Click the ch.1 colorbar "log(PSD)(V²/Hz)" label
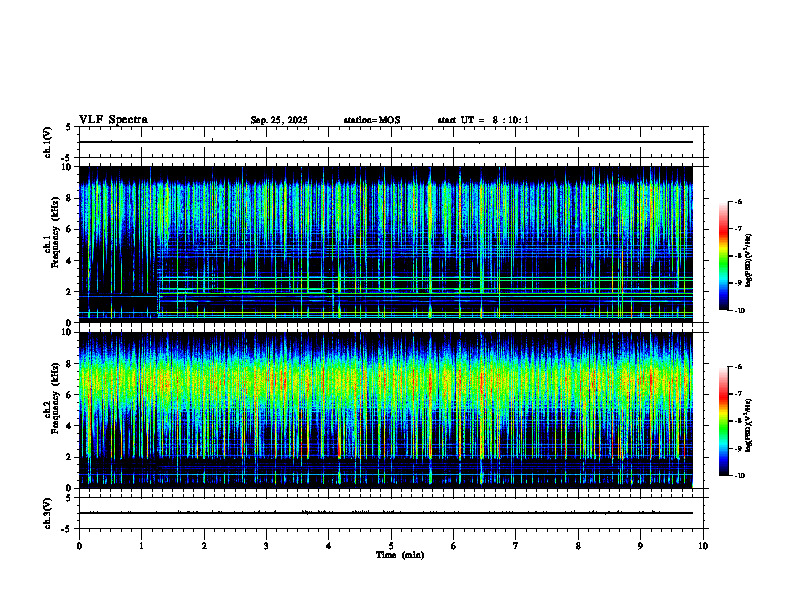 pos(748,261)
